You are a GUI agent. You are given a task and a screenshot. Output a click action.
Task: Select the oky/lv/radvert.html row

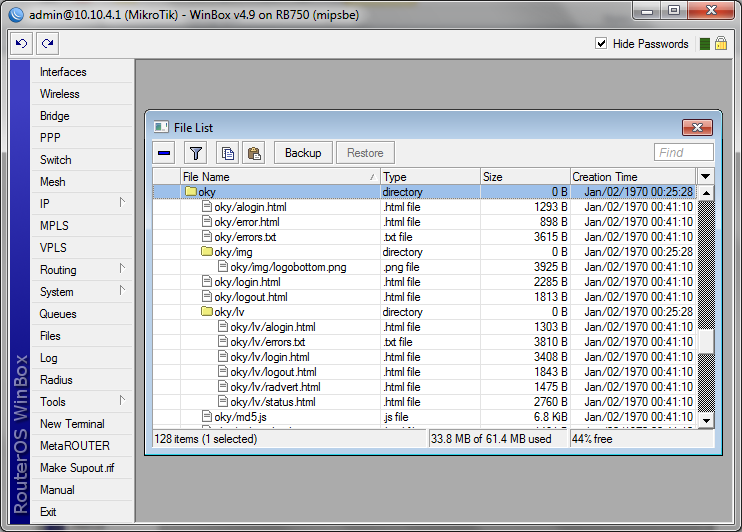pos(424,387)
